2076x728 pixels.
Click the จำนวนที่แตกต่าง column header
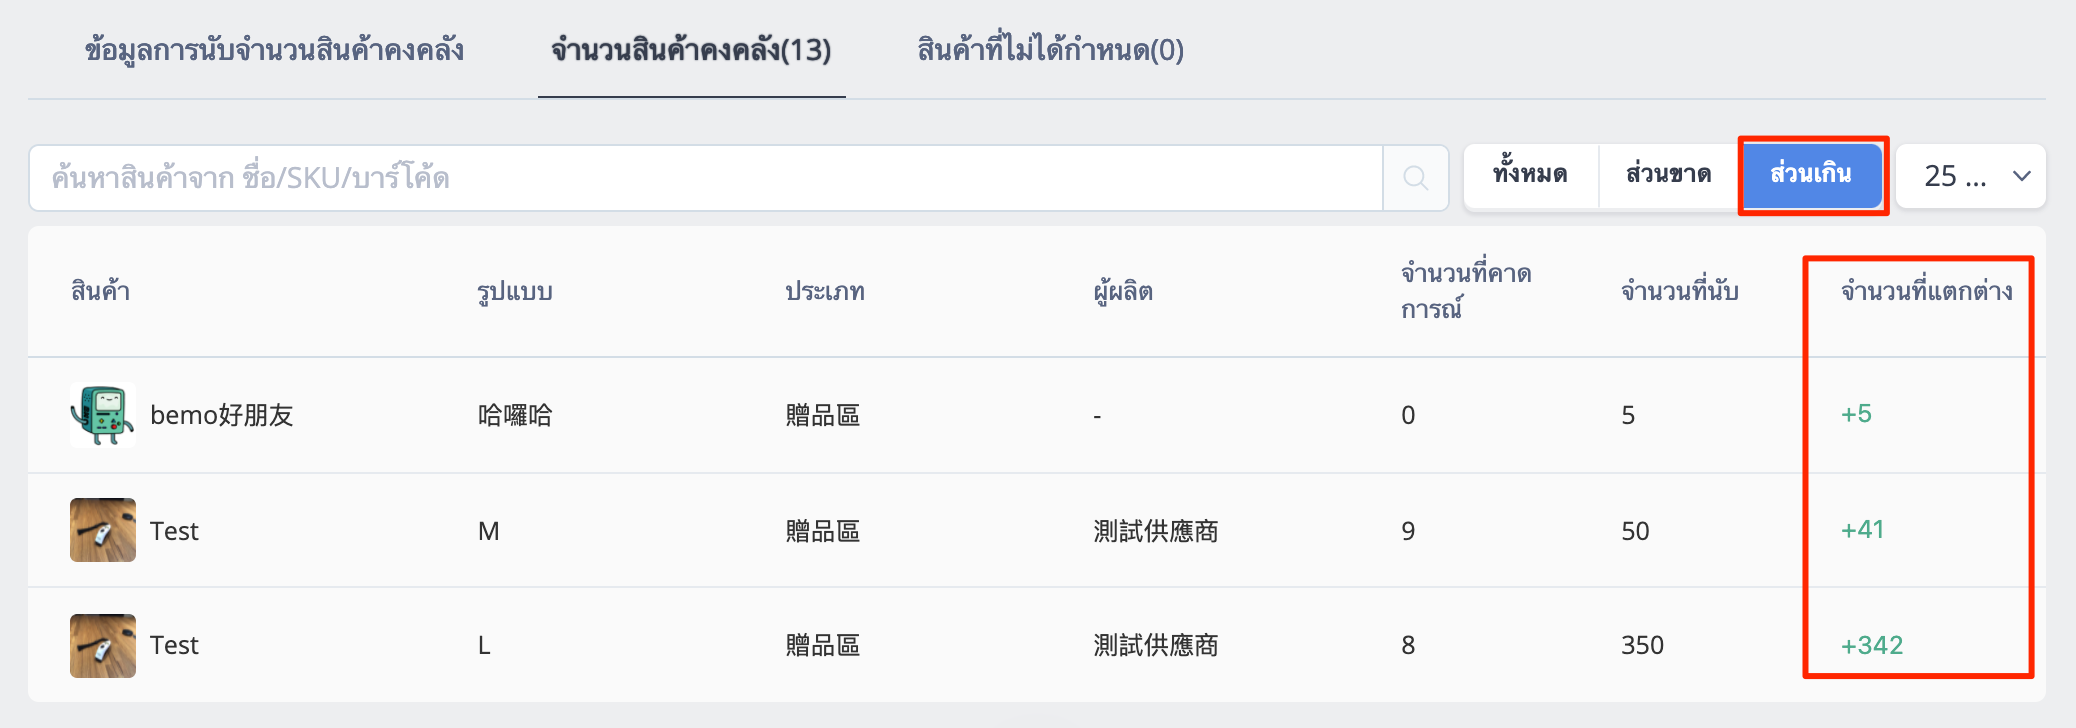(x=1926, y=291)
